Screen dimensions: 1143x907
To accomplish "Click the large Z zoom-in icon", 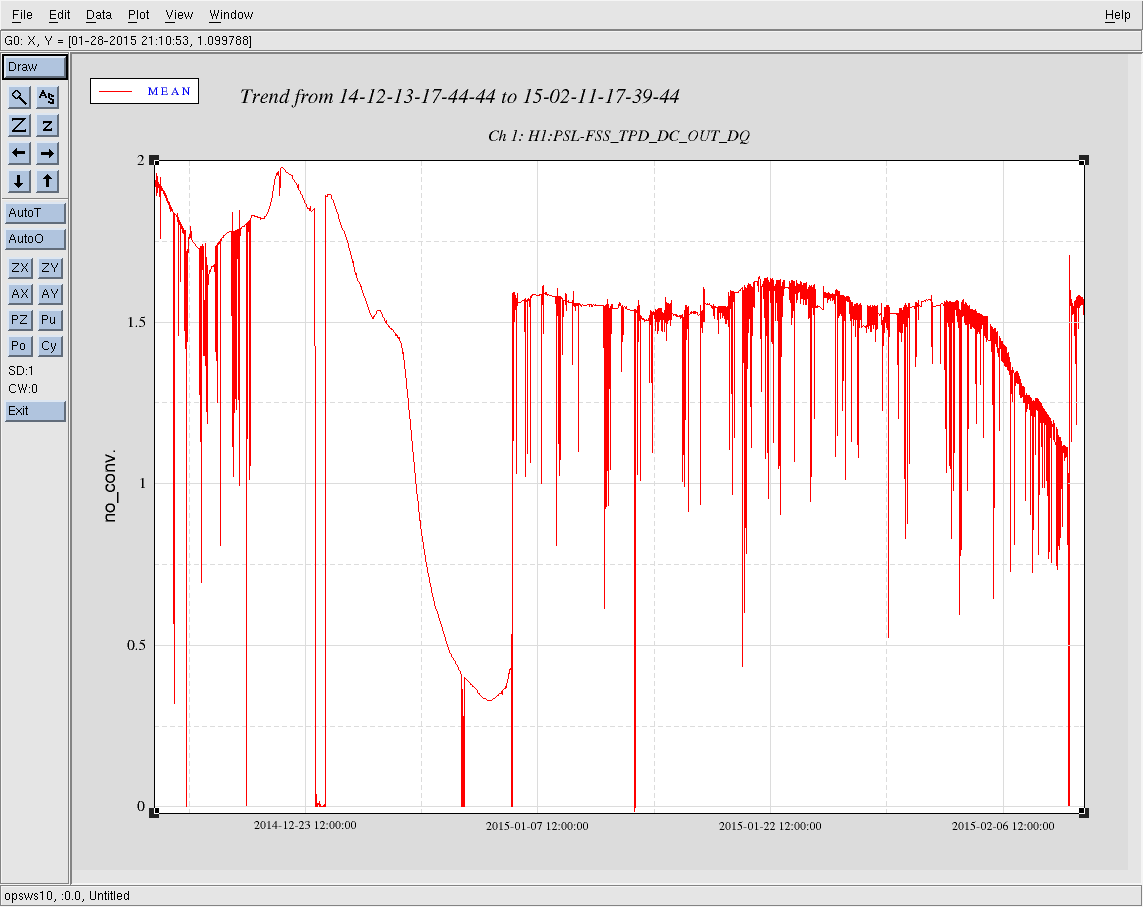I will click(19, 125).
